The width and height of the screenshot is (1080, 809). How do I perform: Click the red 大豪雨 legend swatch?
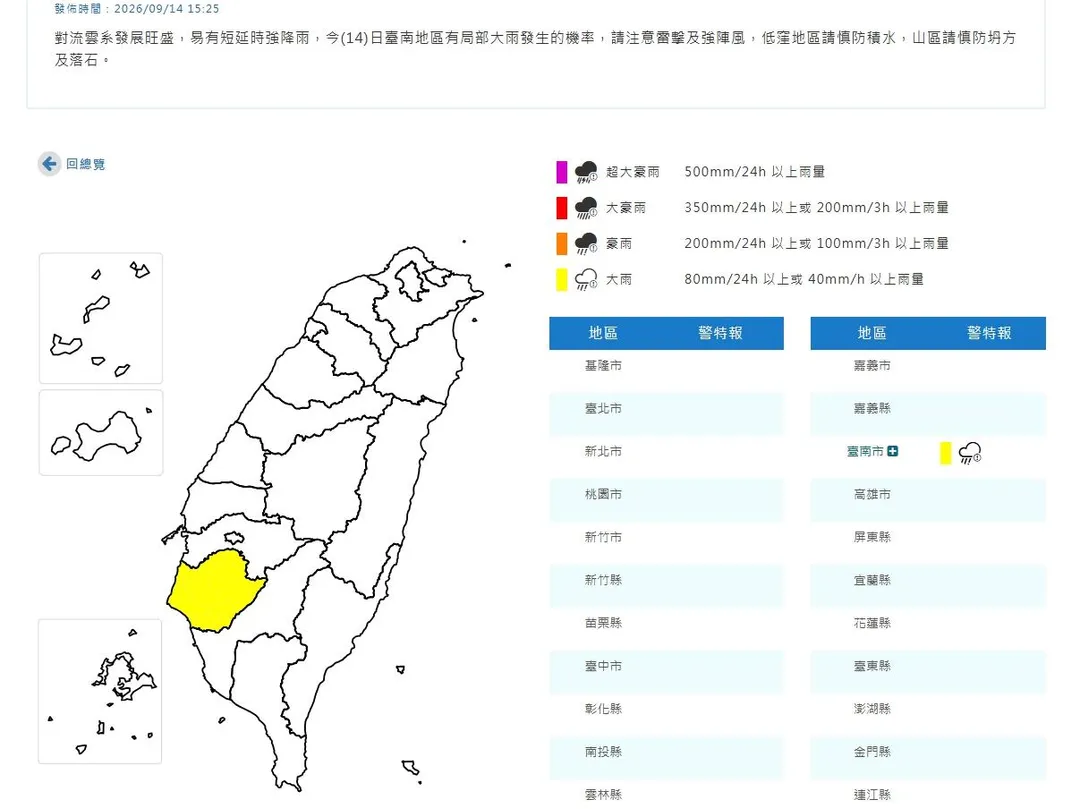point(561,207)
